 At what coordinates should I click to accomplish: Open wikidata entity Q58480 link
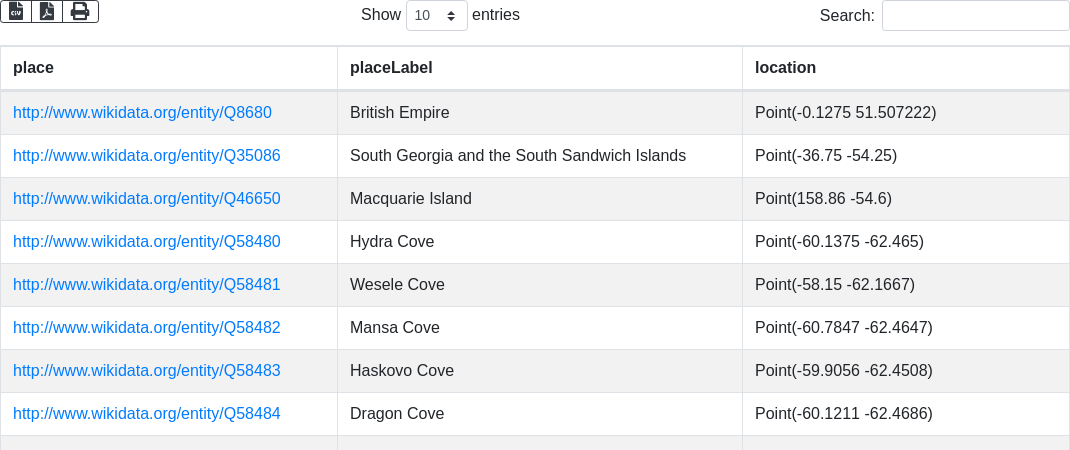tap(147, 242)
